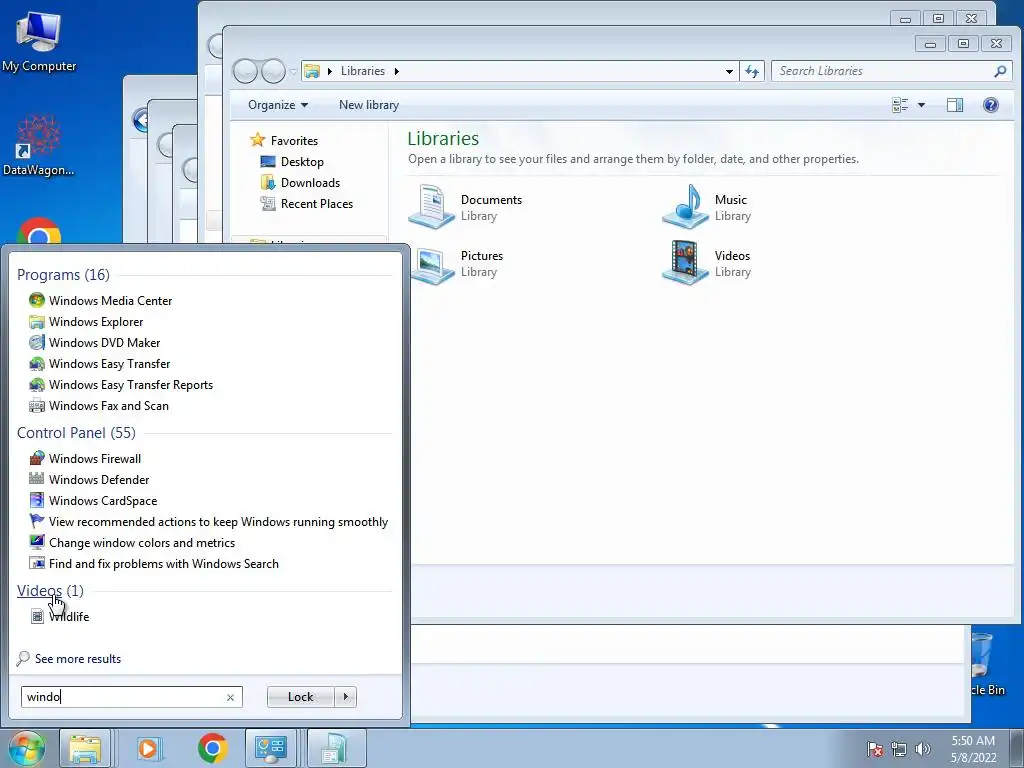Viewport: 1024px width, 768px height.
Task: Click Libraries in the address breadcrumb
Action: [x=362, y=71]
